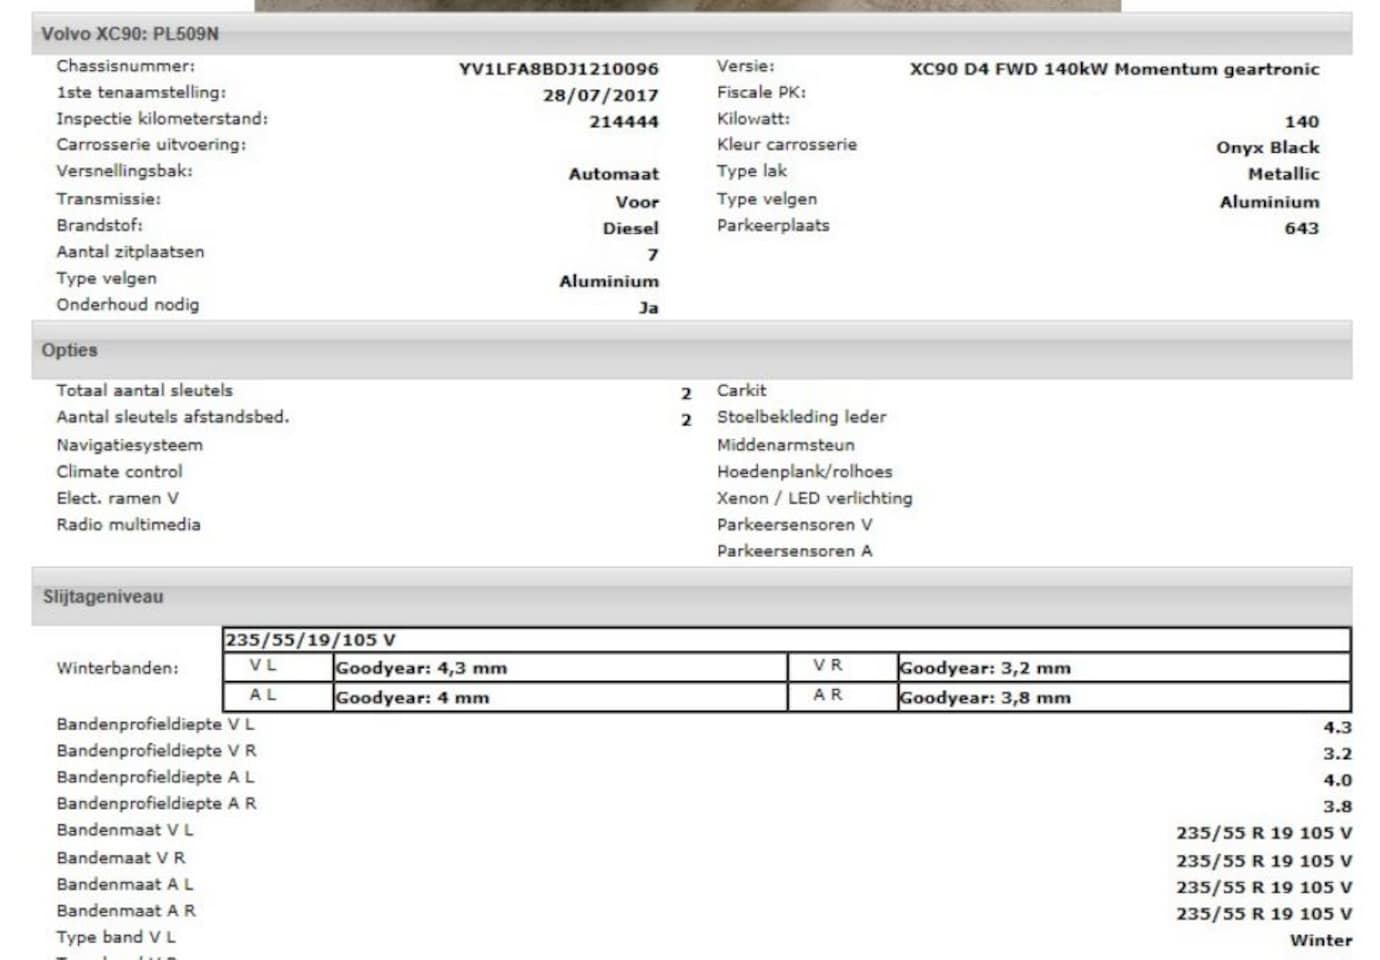
Task: Click the VL cell Goodyear: 4,3 mm
Action: [560, 668]
